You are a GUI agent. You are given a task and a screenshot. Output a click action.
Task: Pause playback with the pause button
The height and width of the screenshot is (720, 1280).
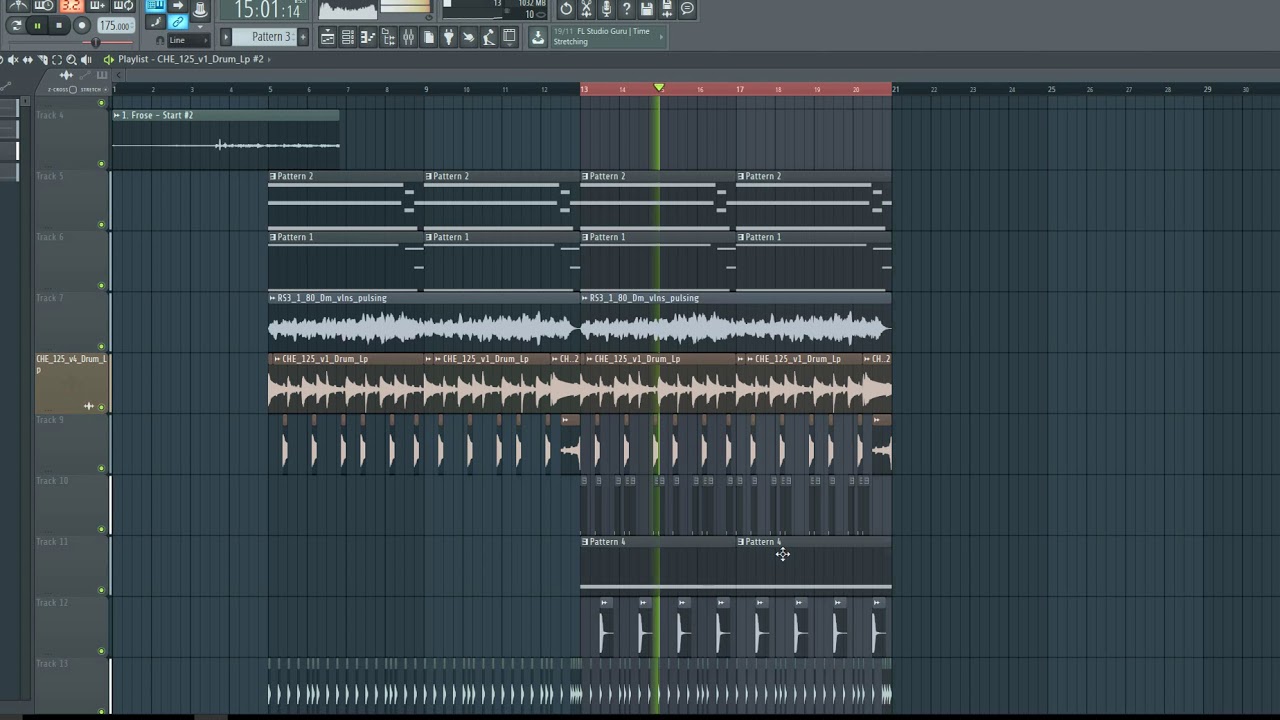tap(37, 25)
